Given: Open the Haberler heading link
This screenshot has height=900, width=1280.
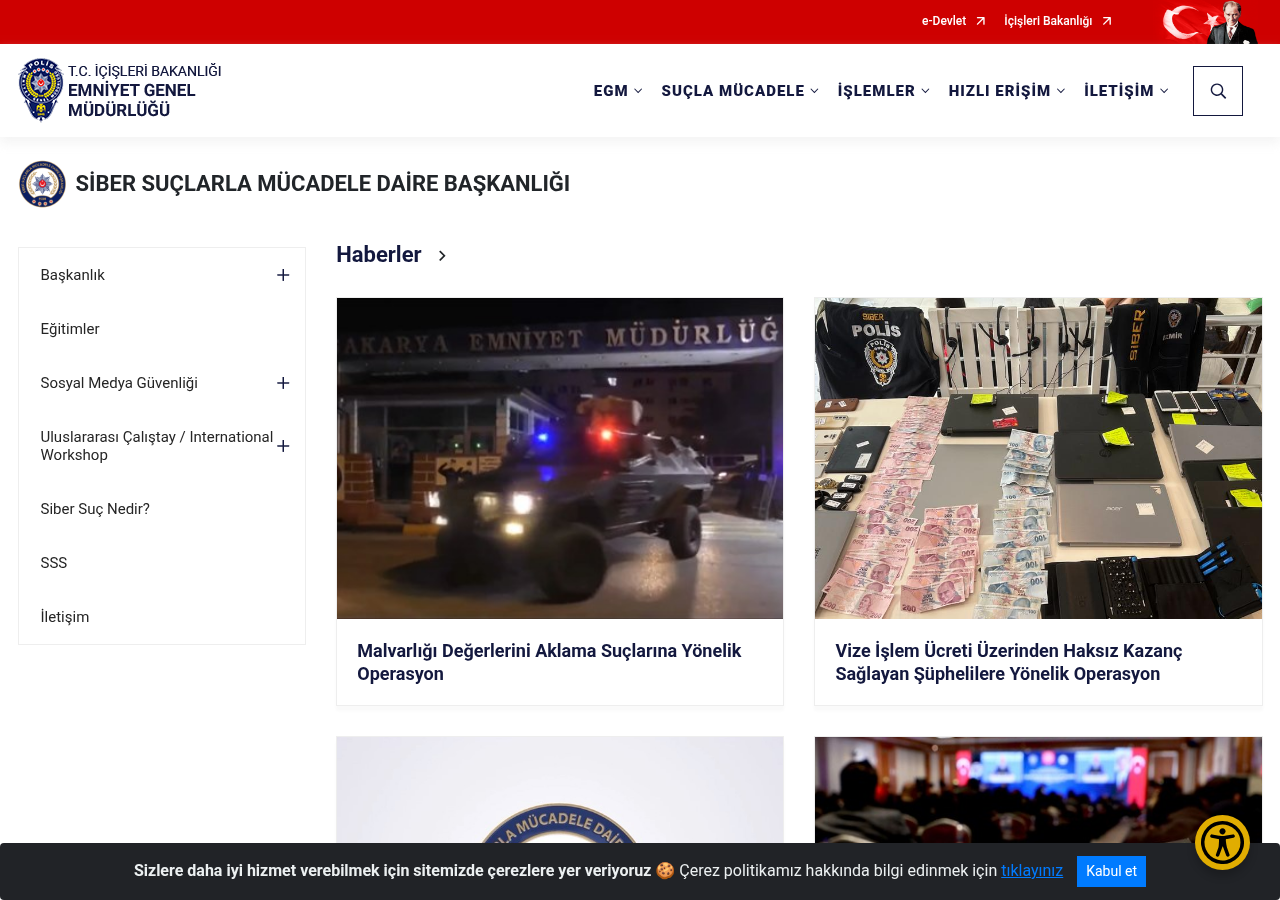Looking at the screenshot, I should (x=379, y=255).
